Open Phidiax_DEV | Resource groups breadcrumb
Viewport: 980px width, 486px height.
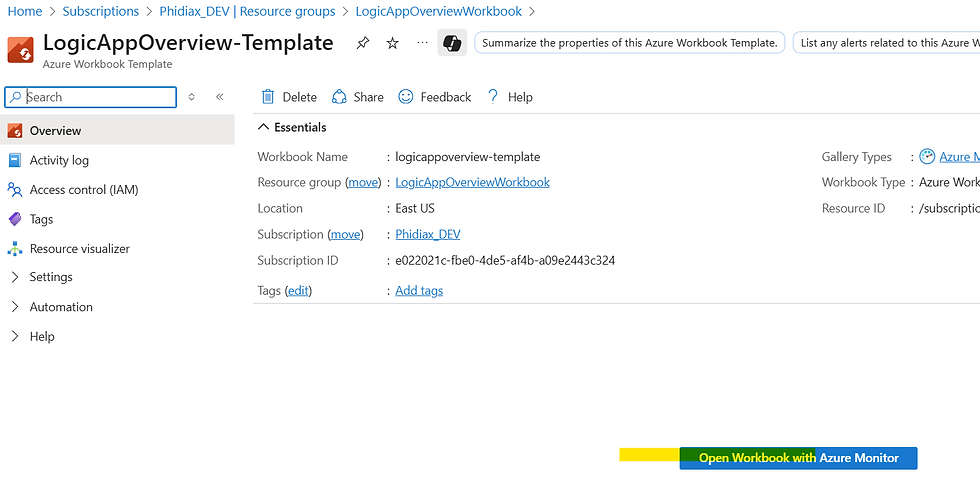248,11
